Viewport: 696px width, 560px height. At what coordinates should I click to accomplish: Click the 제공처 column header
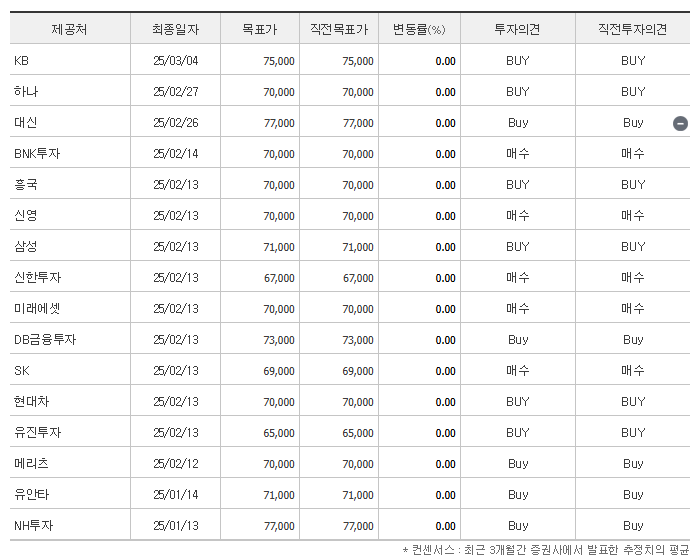click(x=70, y=29)
